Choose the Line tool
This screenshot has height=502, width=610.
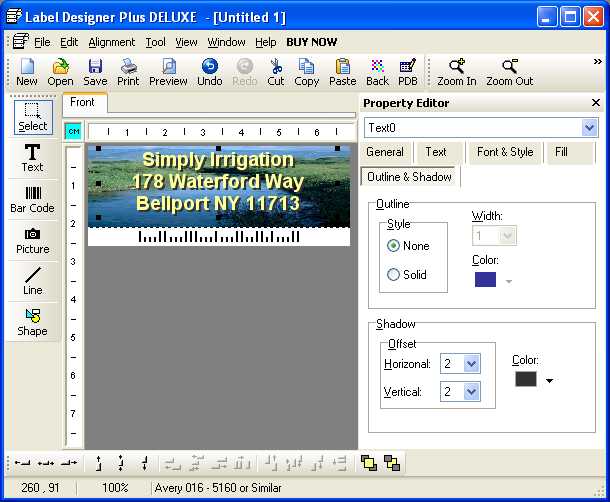tap(32, 281)
